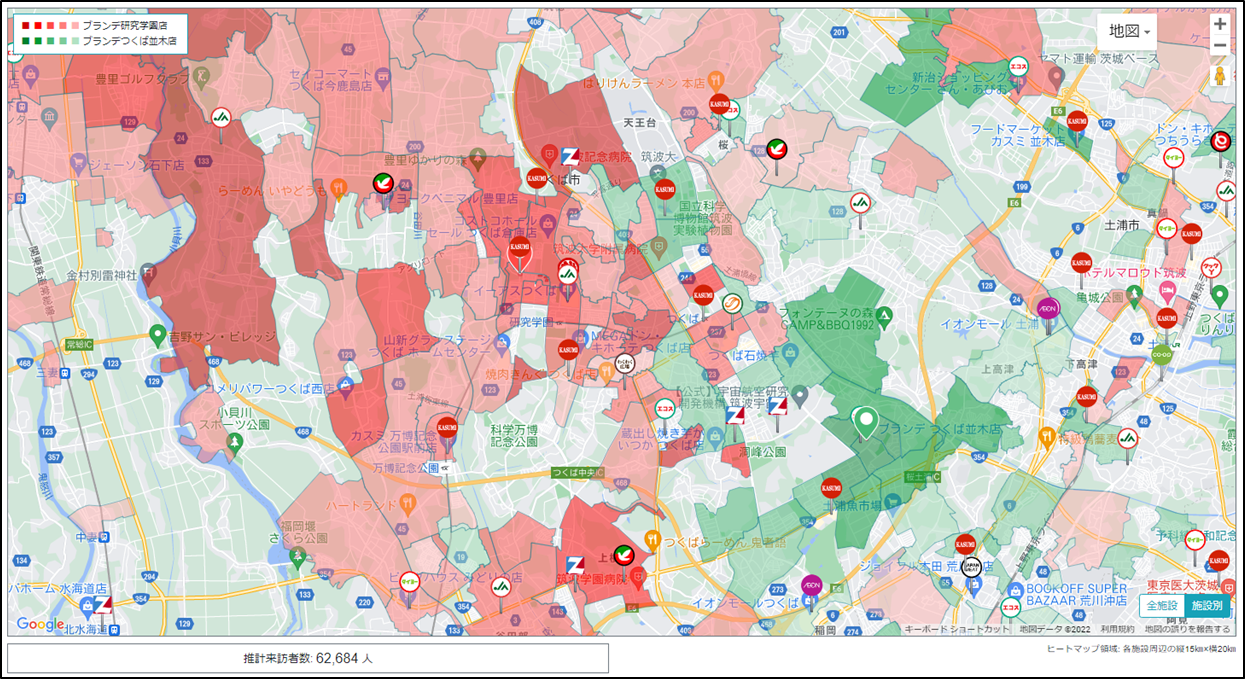Image resolution: width=1245 pixels, height=679 pixels.
Task: Open the 利用規約 terms link
Action: pyautogui.click(x=1117, y=629)
